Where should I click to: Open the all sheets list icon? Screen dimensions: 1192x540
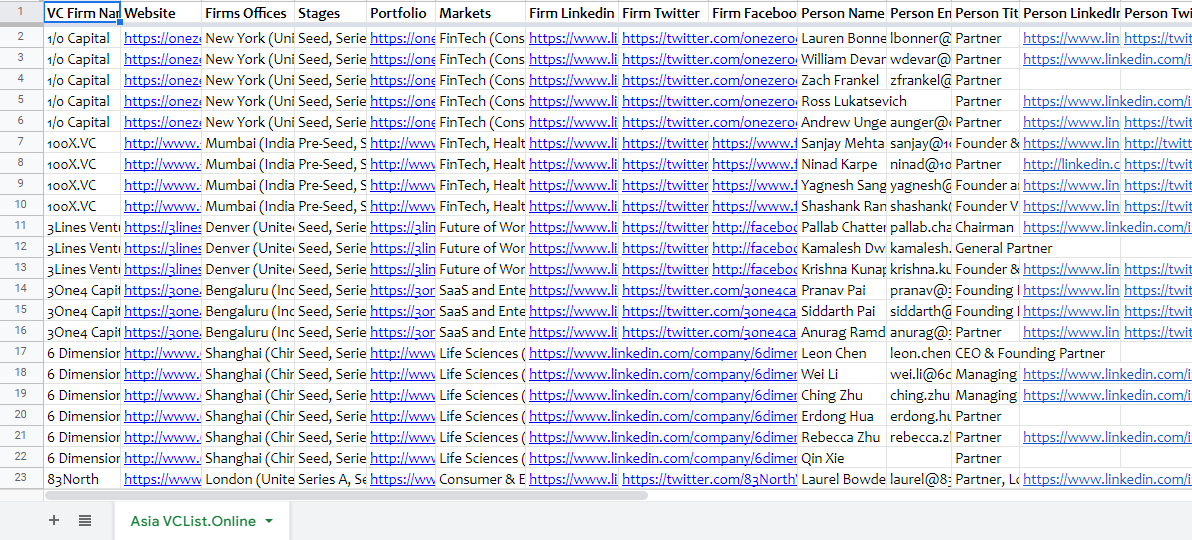pyautogui.click(x=85, y=520)
